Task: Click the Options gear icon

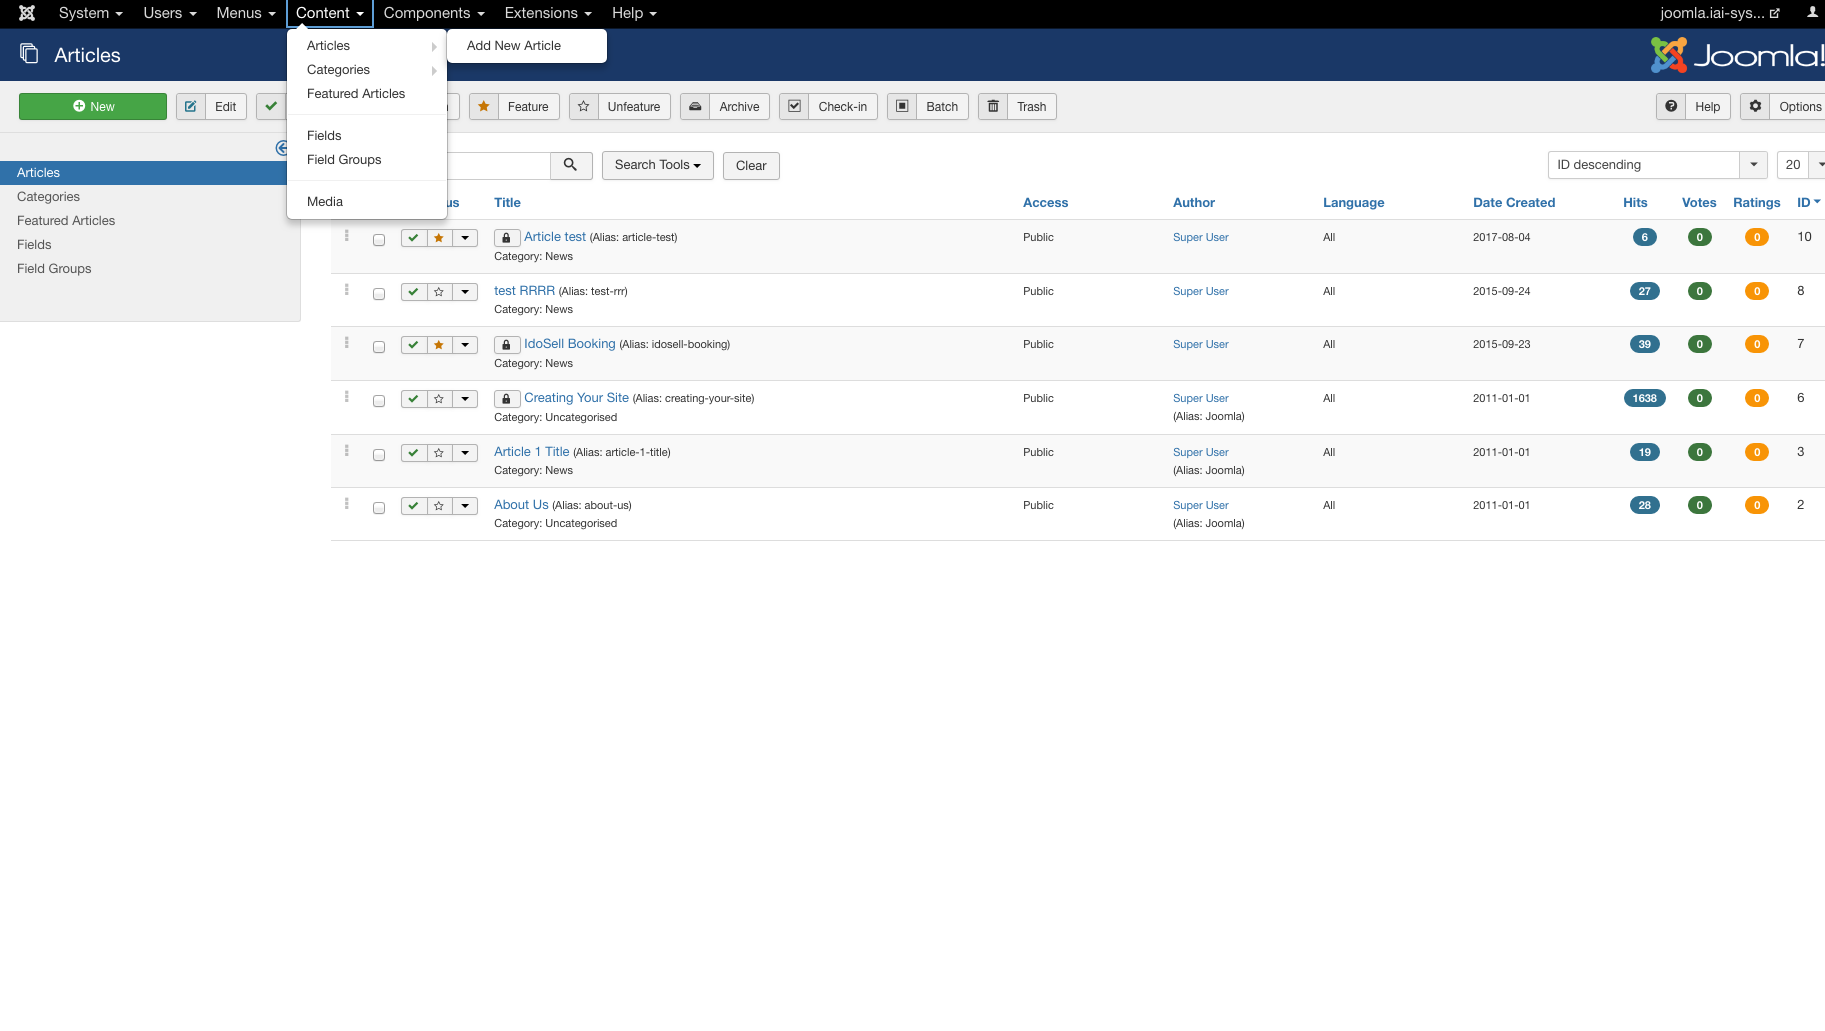Action: coord(1755,107)
